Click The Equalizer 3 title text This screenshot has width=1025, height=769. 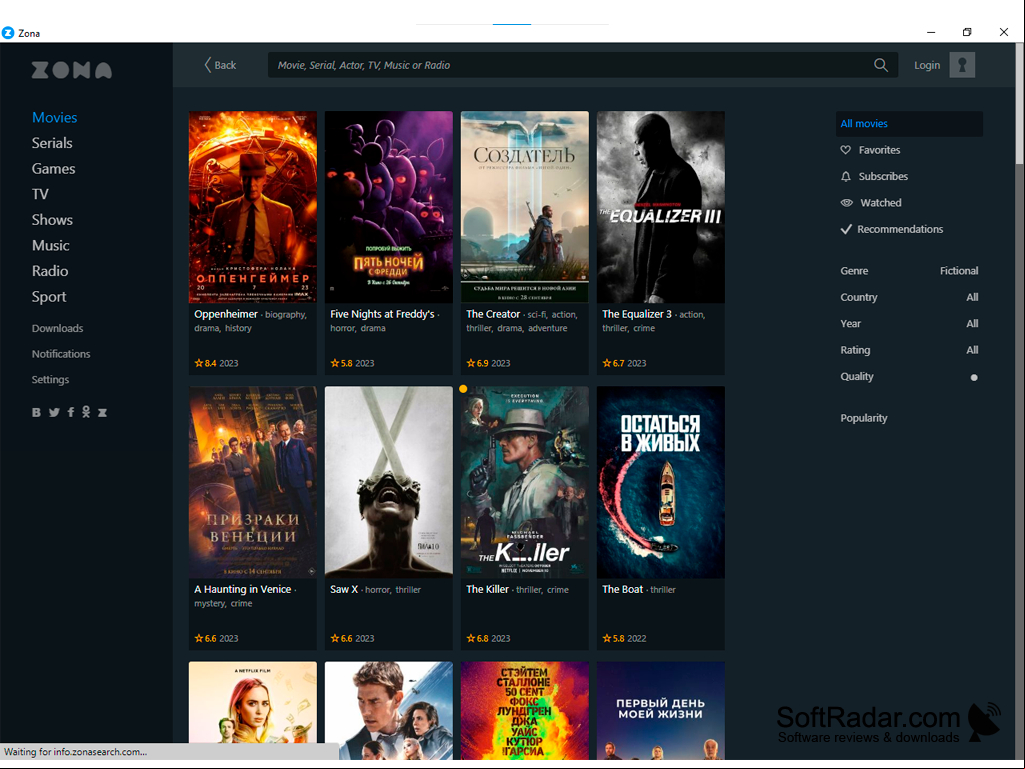click(x=637, y=314)
